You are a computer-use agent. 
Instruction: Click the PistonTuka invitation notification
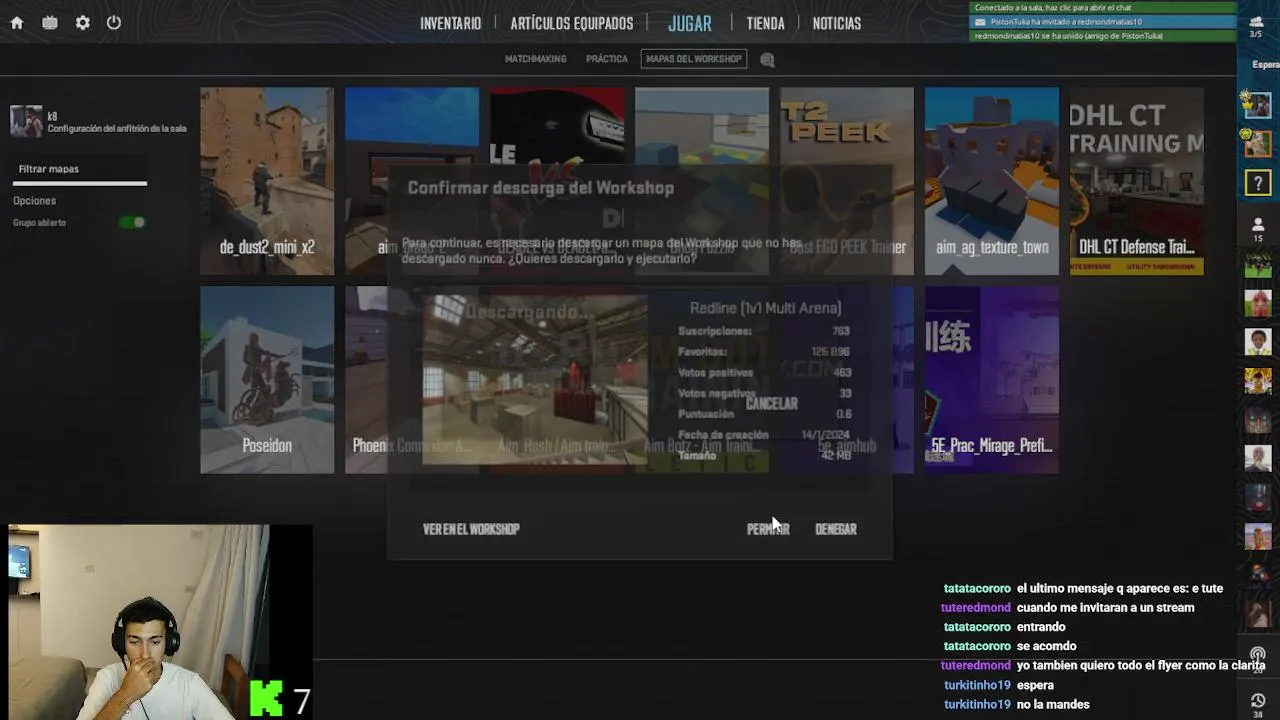coord(1103,22)
